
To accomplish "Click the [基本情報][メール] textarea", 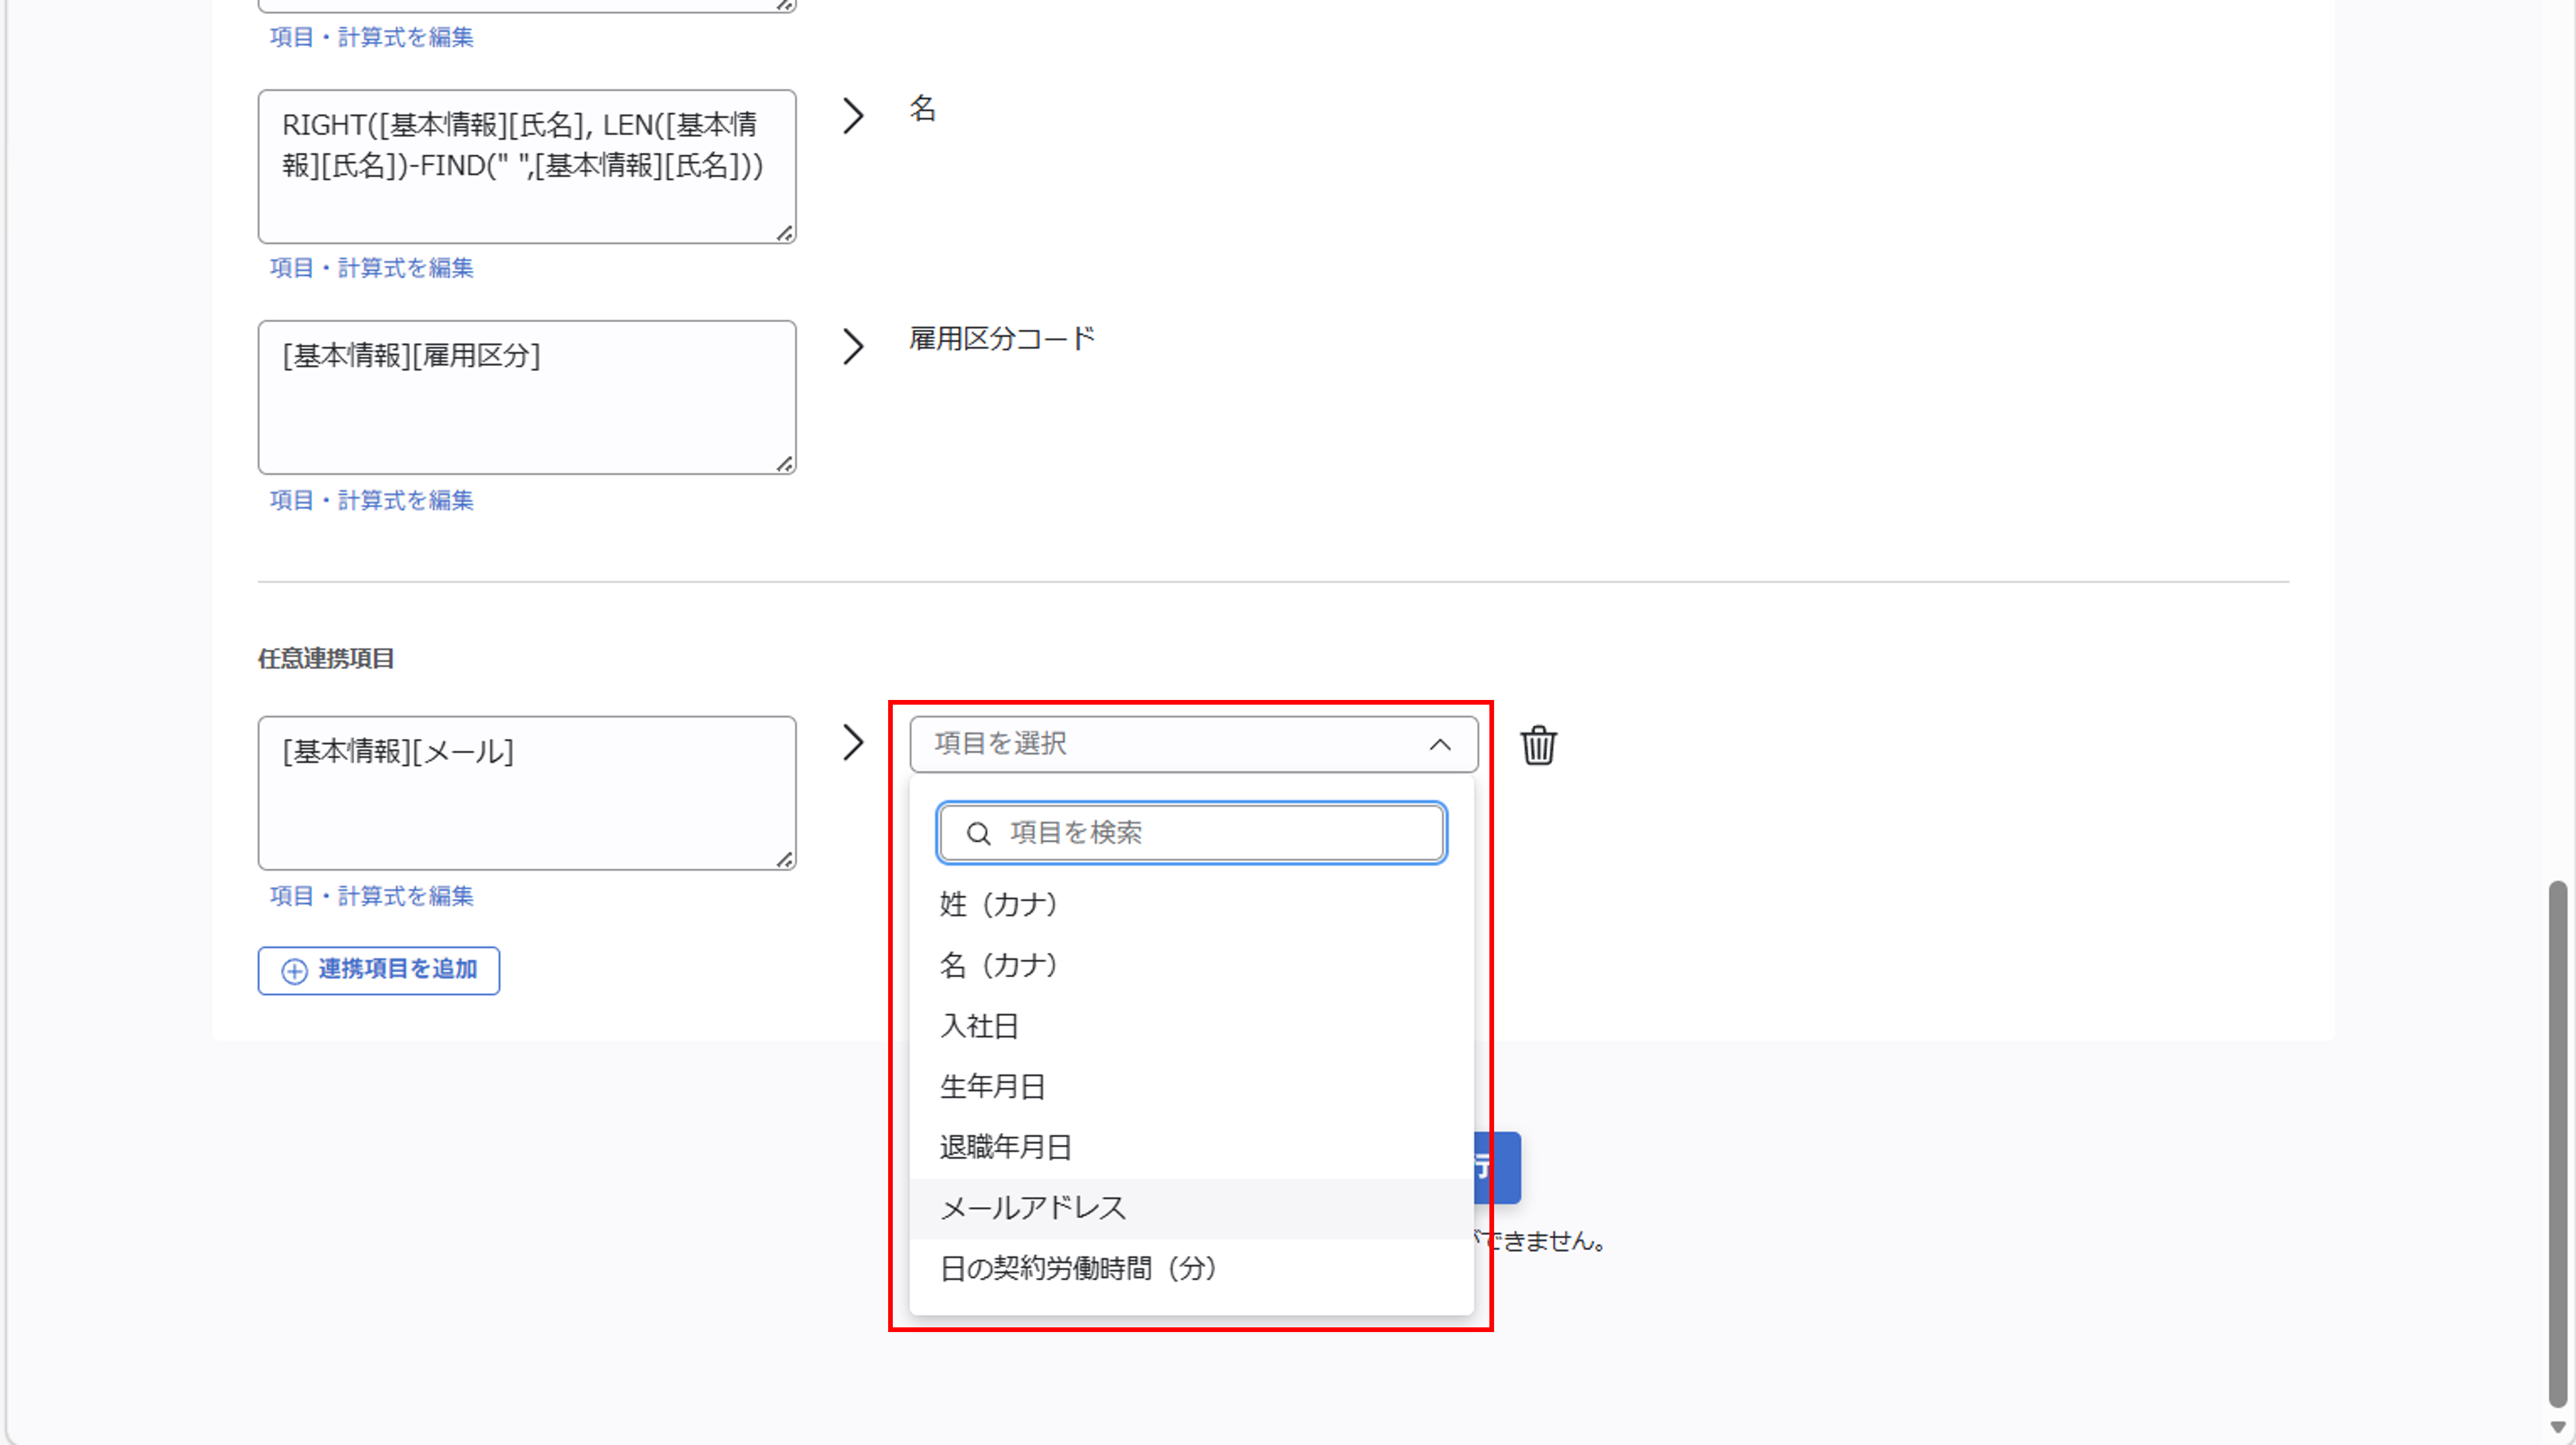I will 527,793.
